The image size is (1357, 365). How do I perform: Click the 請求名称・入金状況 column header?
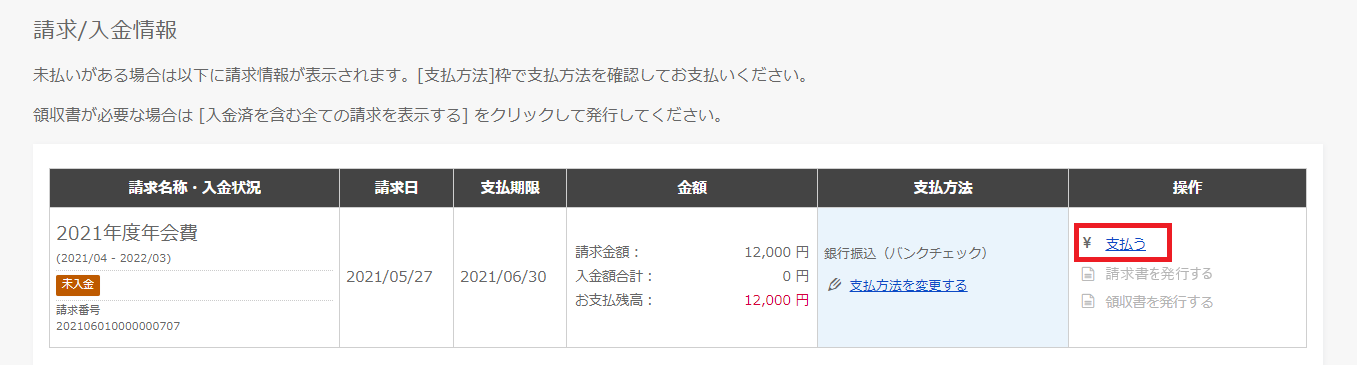[x=195, y=188]
